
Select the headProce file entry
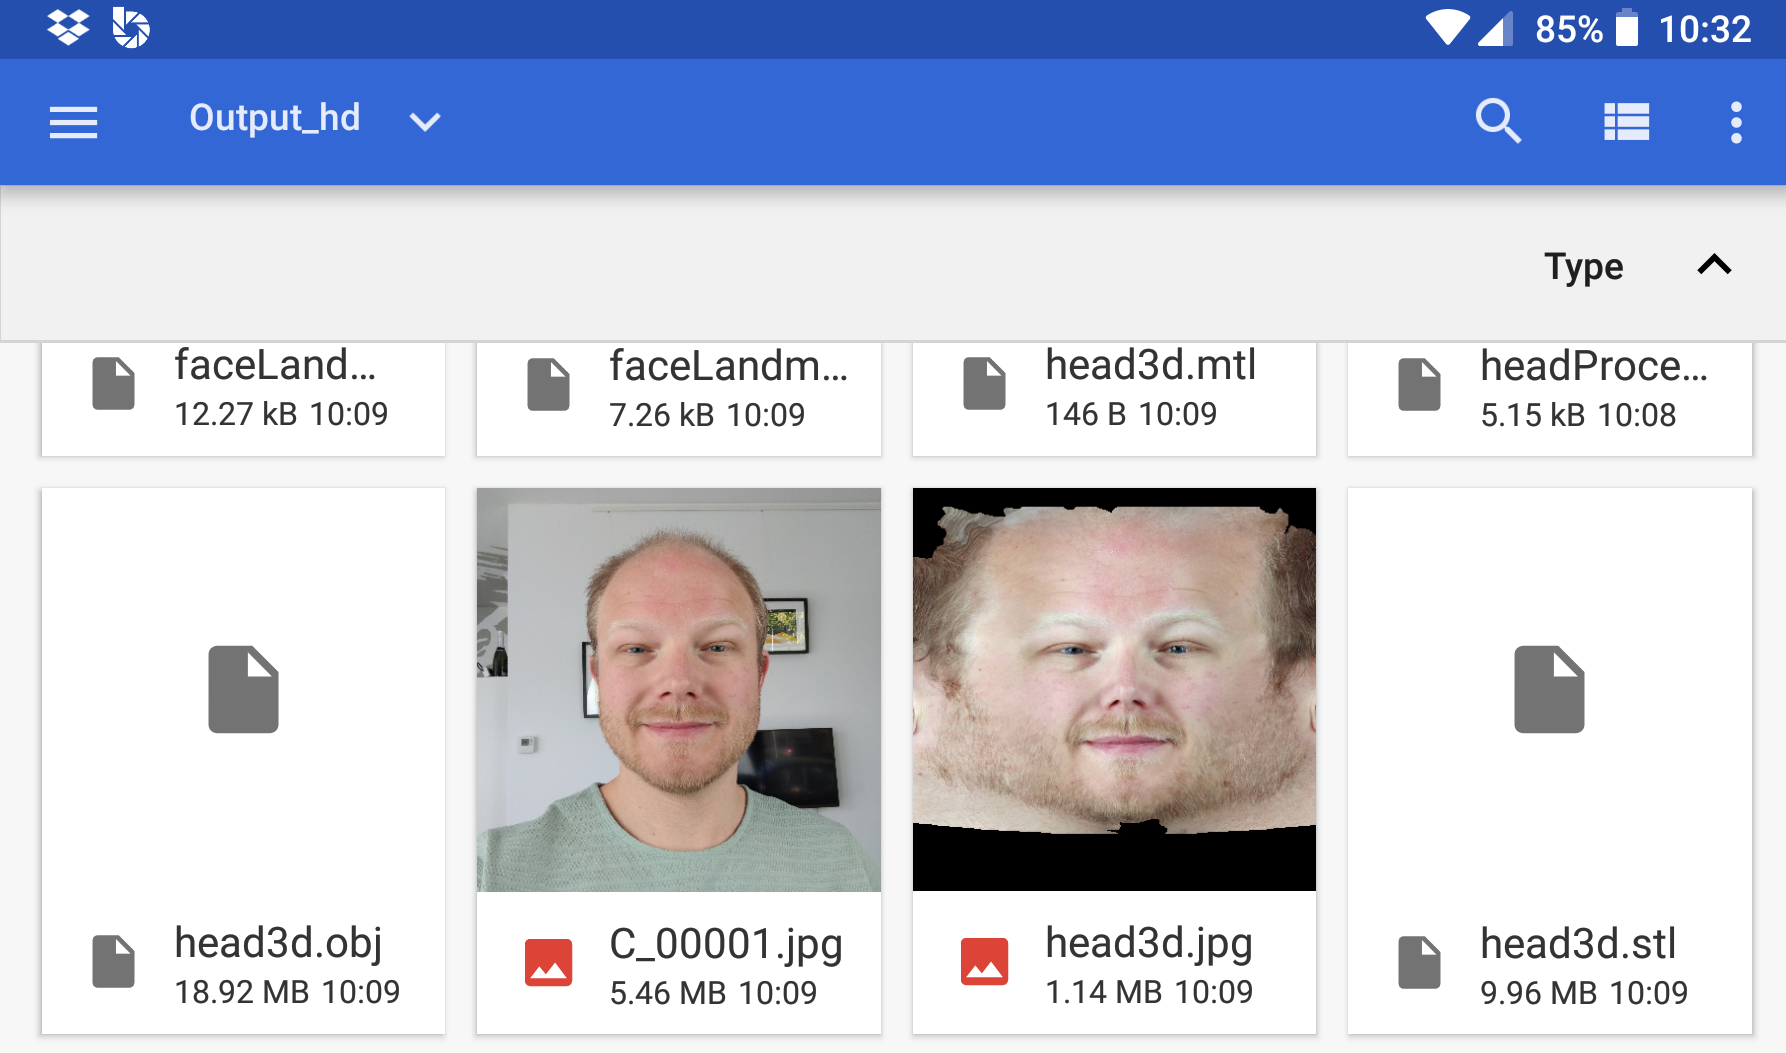[1549, 389]
